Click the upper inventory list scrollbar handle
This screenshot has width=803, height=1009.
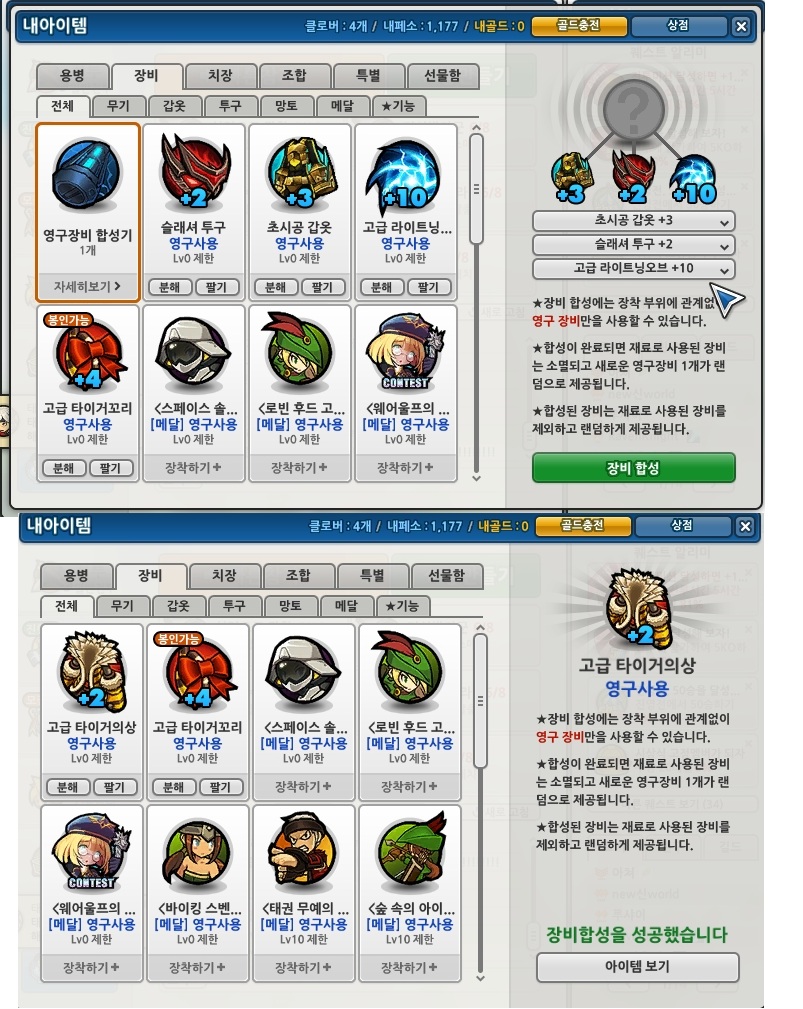tap(476, 189)
